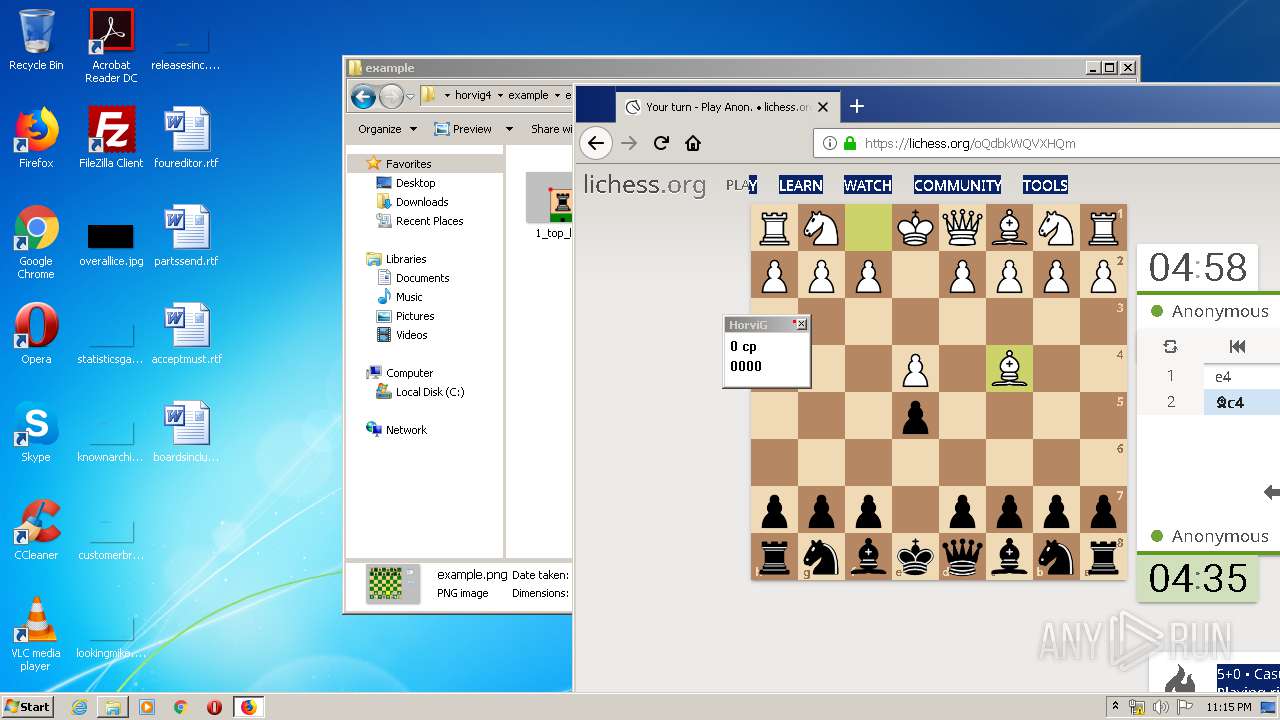This screenshot has width=1280, height=720.
Task: Open Windows Media Player taskbar icon
Action: point(147,707)
